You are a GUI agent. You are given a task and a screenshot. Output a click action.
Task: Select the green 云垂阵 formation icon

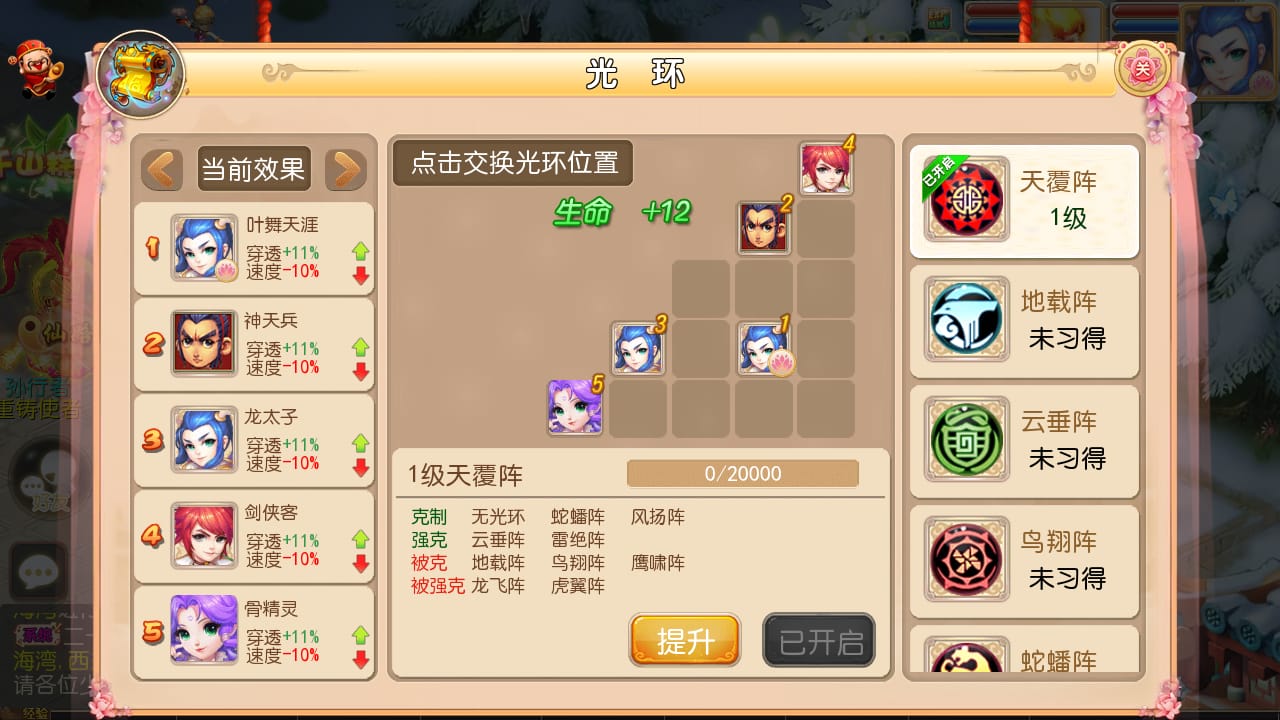click(966, 440)
